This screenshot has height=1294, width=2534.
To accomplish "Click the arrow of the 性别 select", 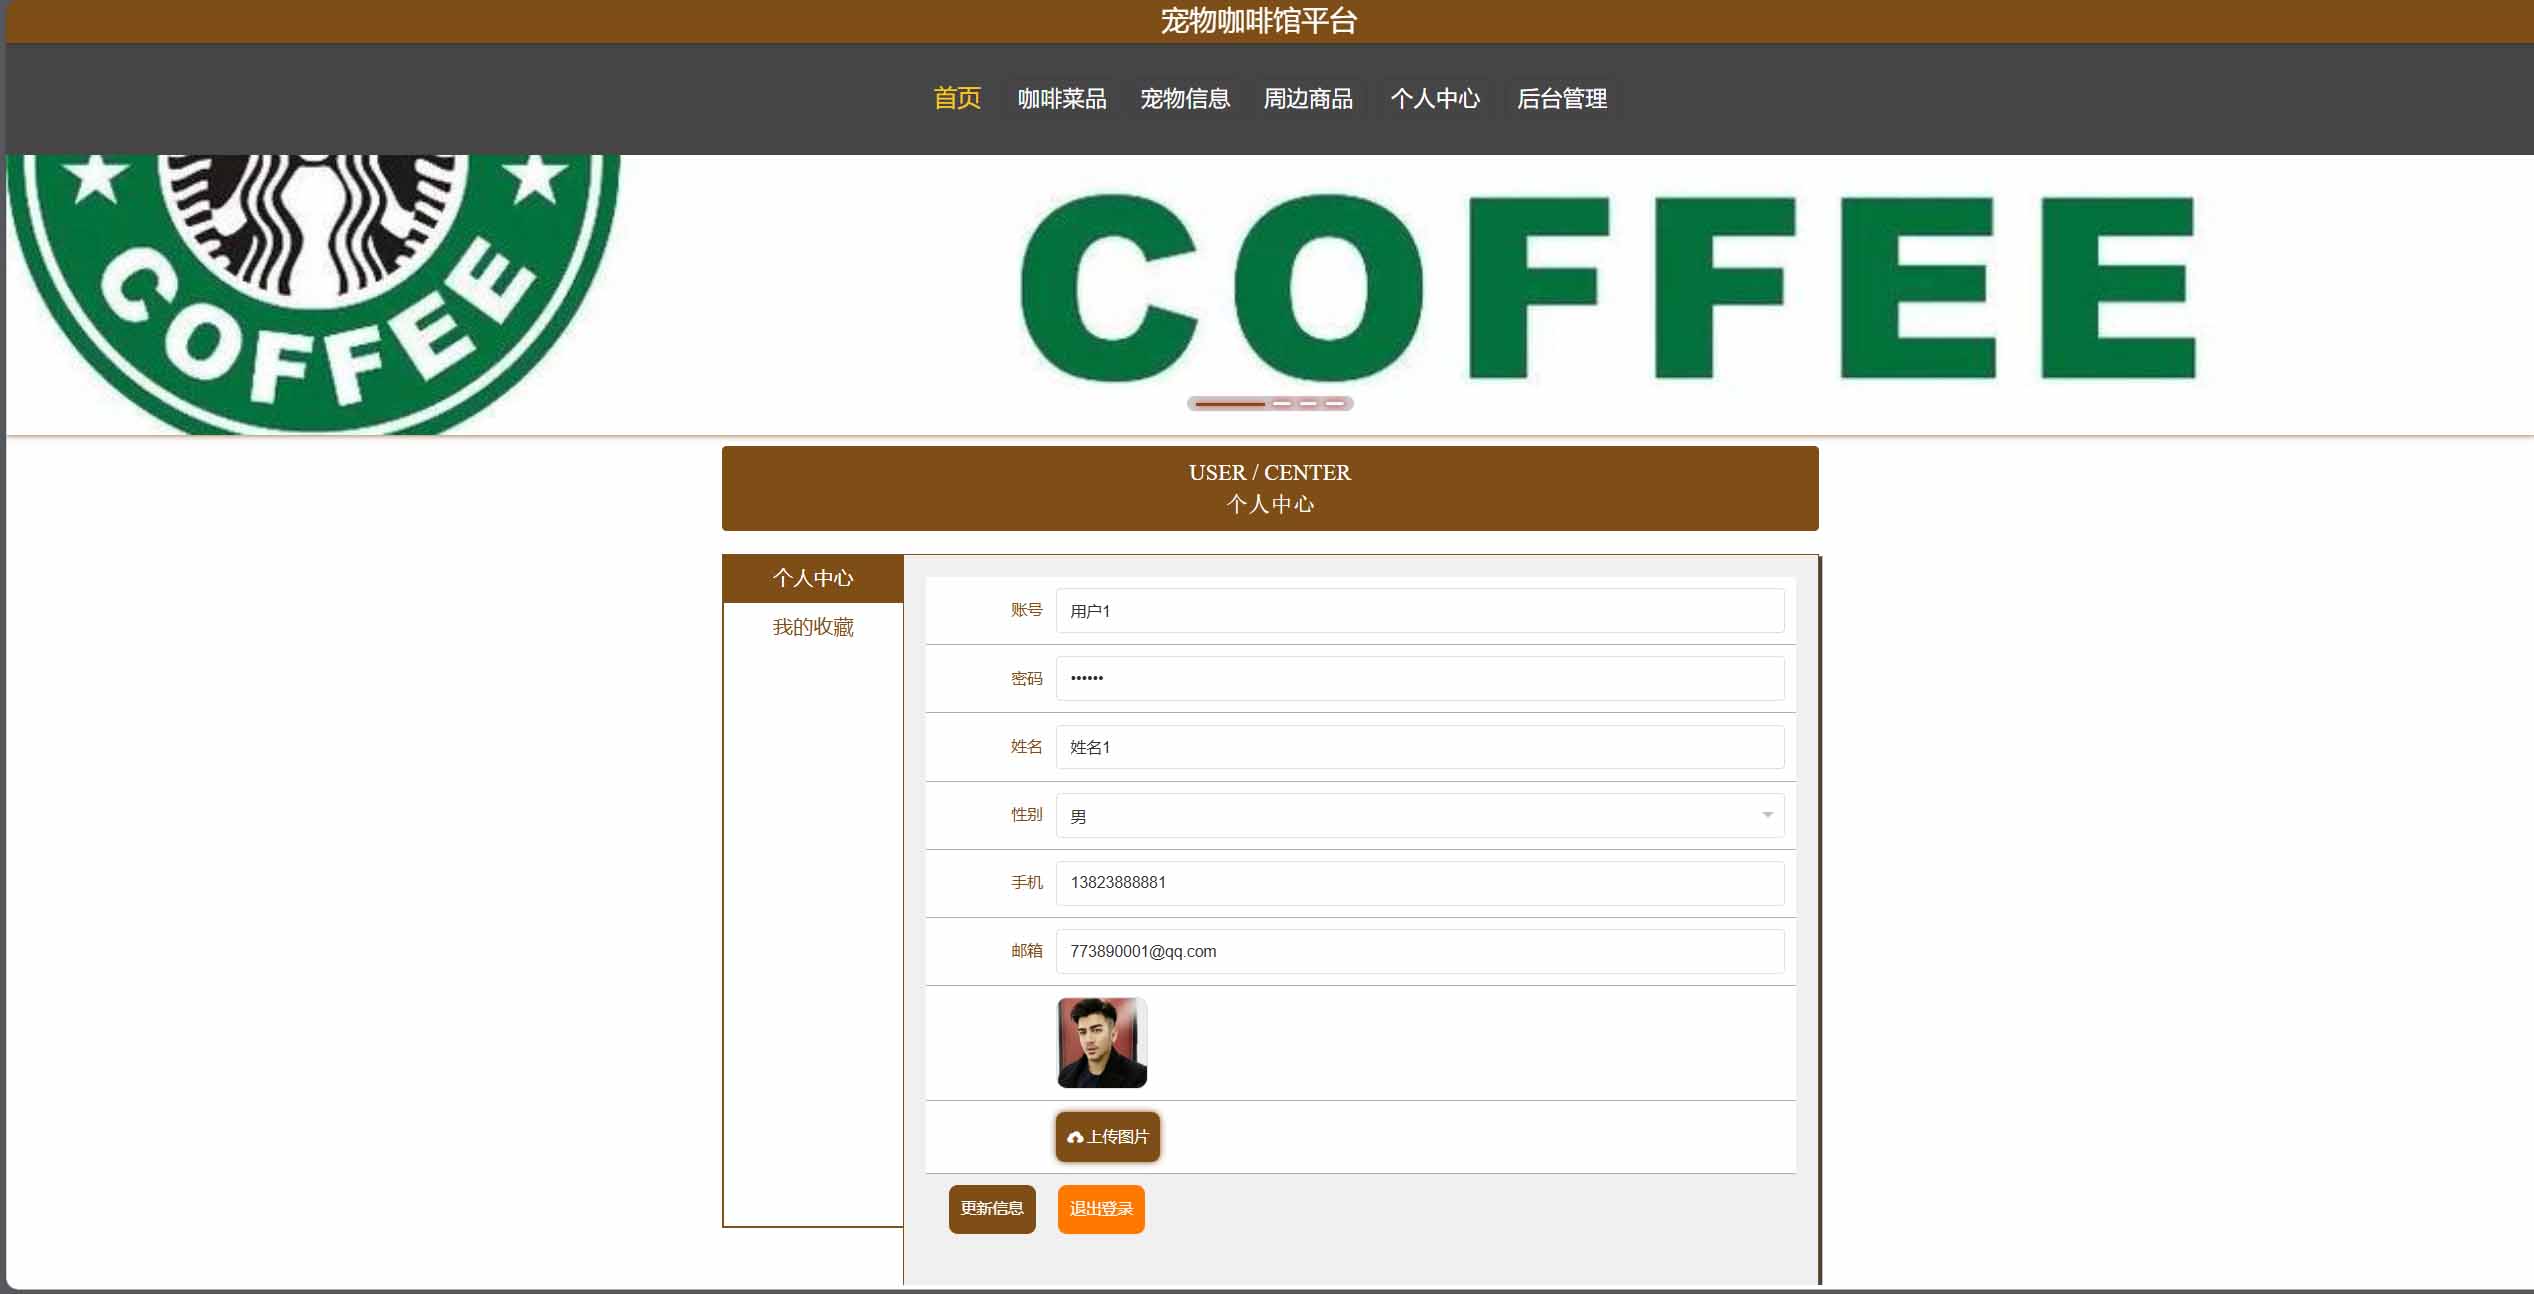I will click(1767, 815).
